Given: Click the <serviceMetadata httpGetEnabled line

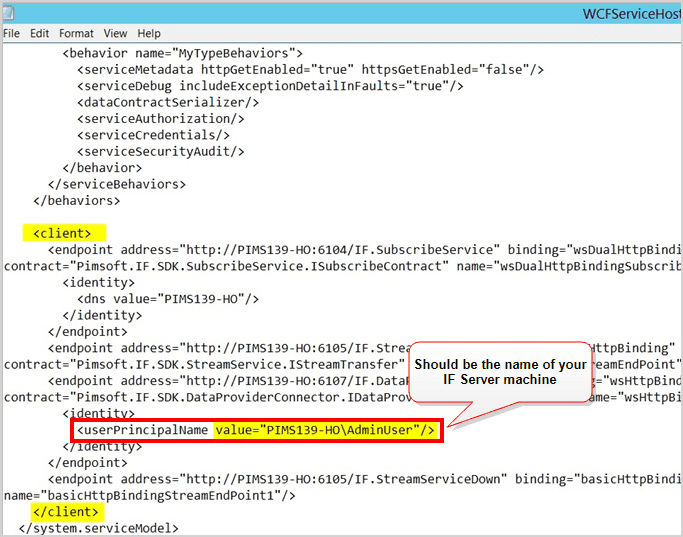Looking at the screenshot, I should point(311,70).
